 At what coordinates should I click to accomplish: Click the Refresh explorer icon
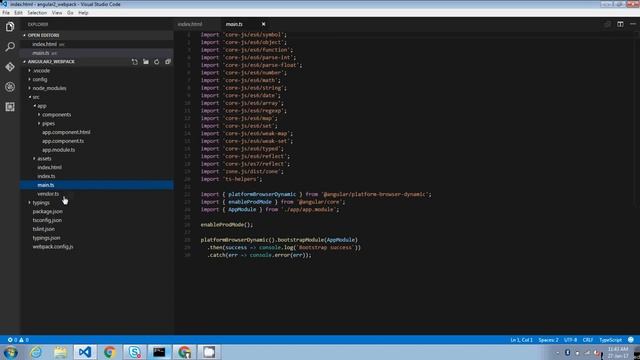(157, 62)
